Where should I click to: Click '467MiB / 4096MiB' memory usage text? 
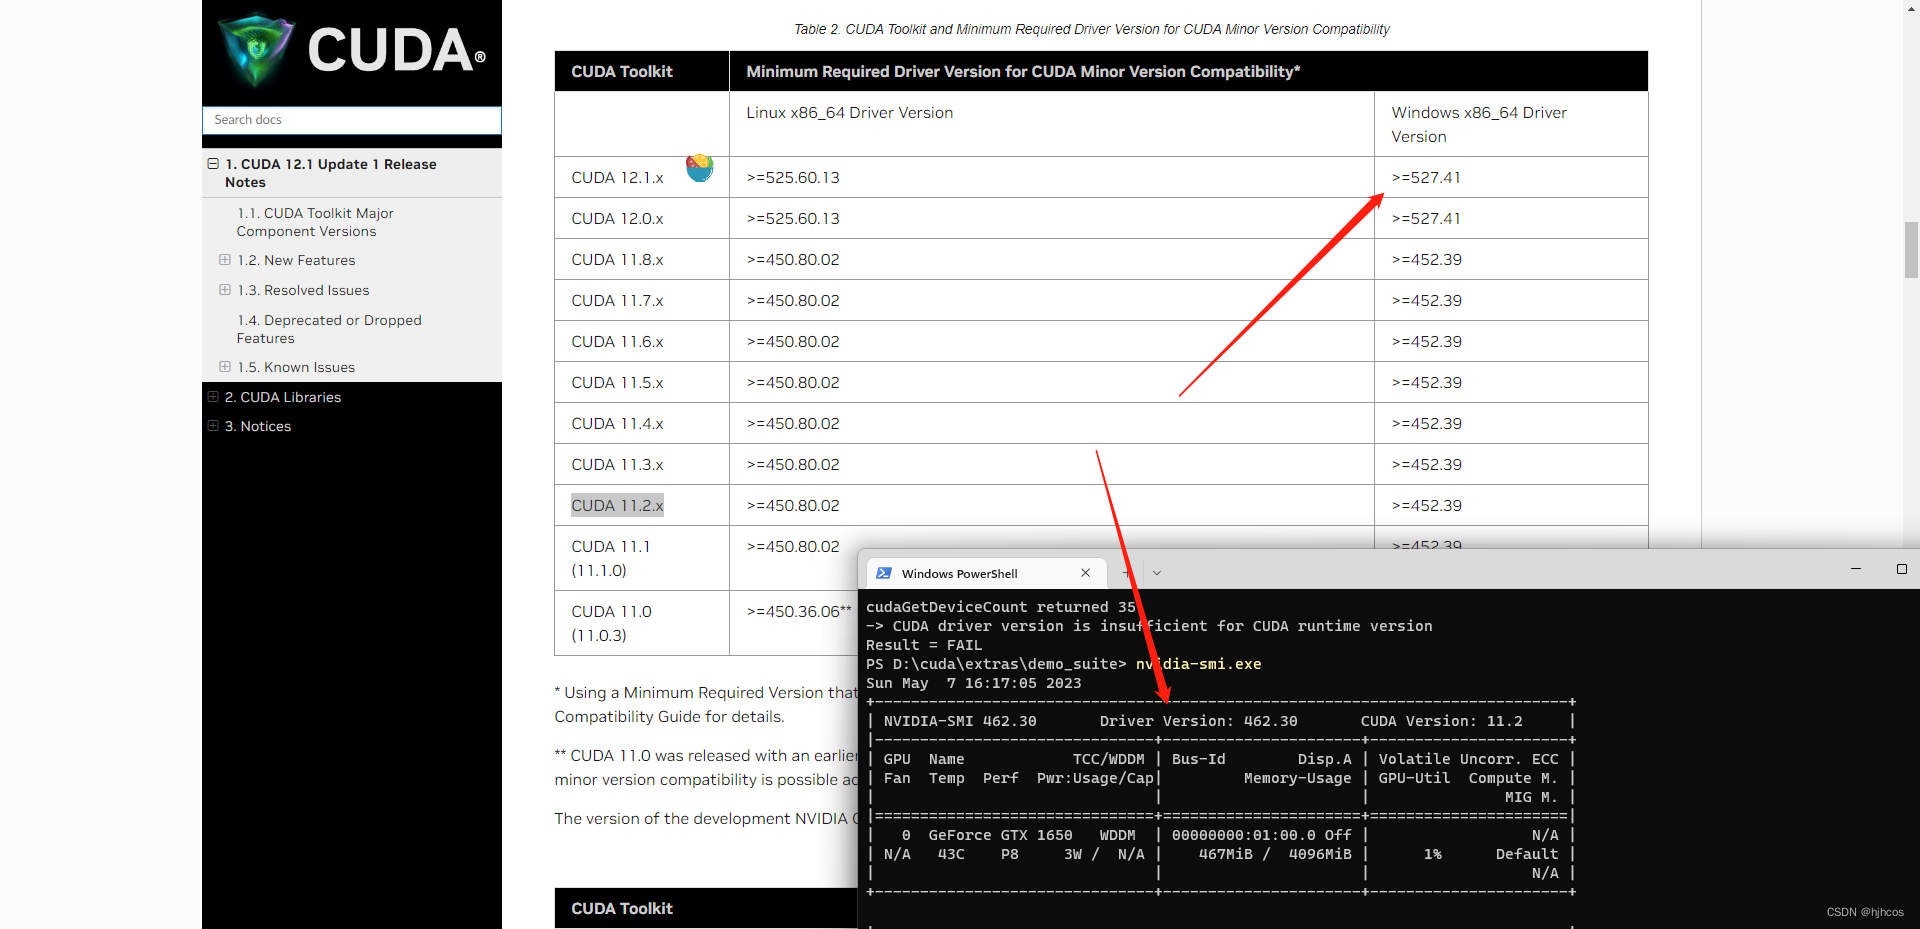pos(1275,854)
